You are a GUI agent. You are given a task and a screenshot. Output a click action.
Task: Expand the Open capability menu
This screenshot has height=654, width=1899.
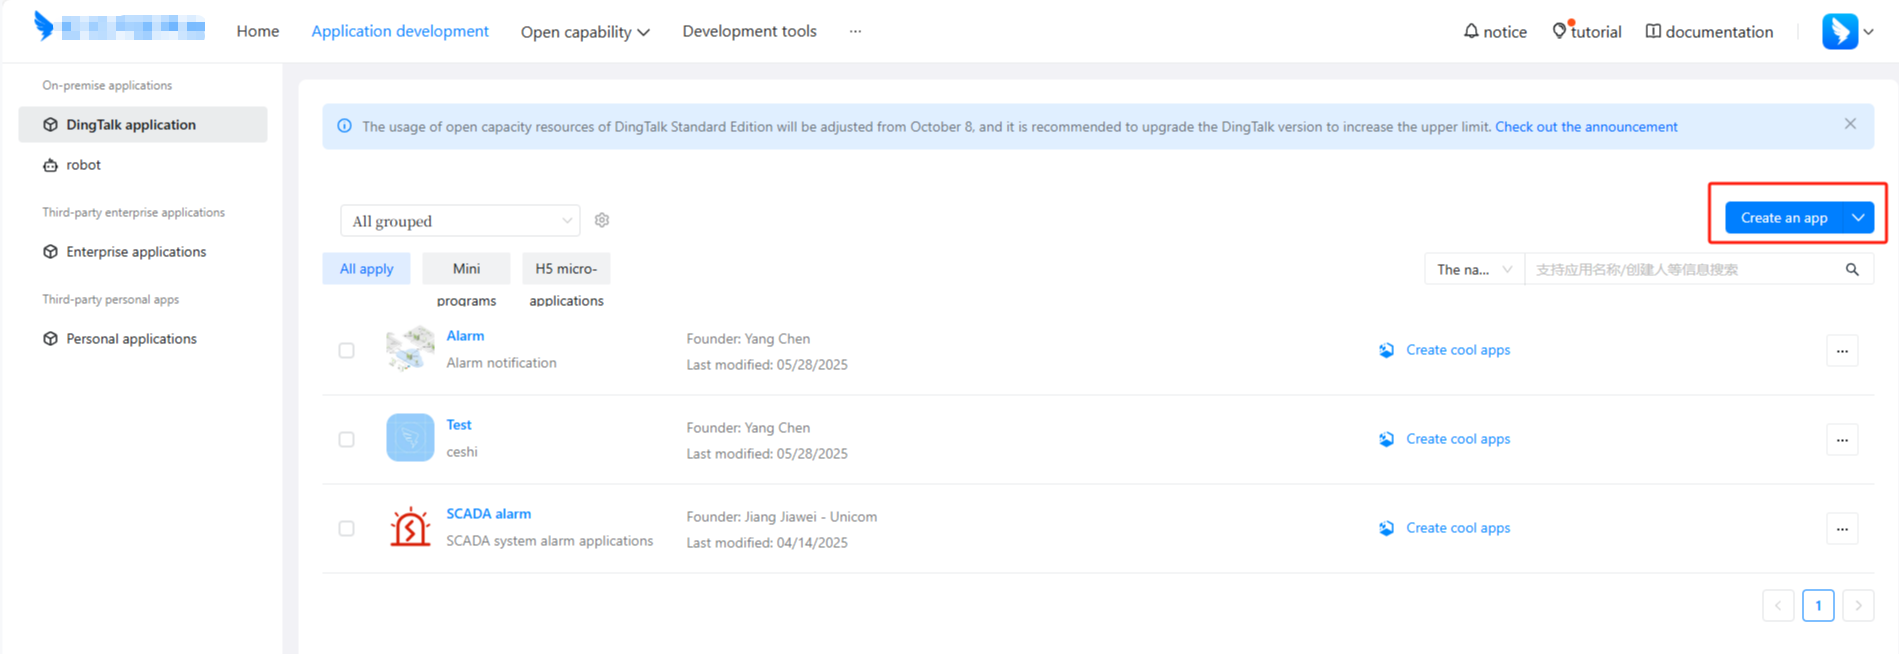(x=585, y=32)
